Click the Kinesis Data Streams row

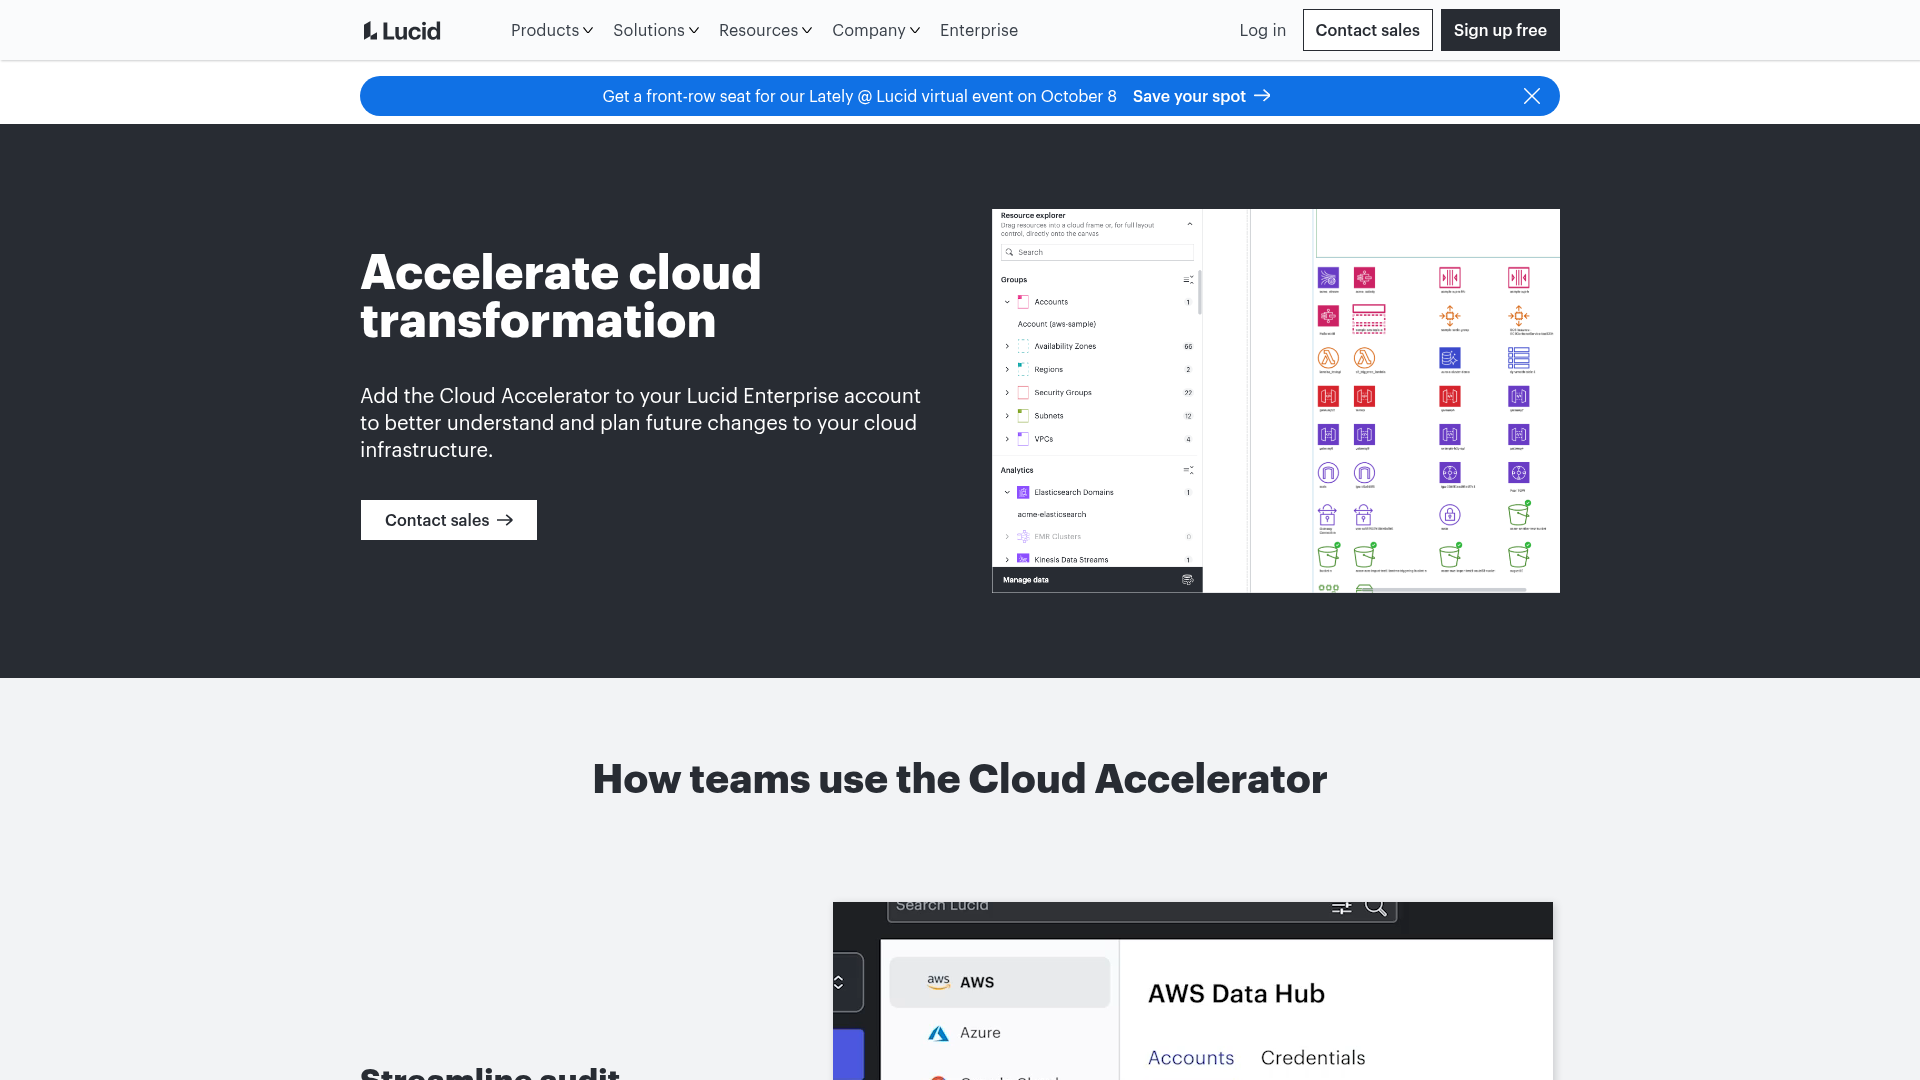pos(1097,560)
